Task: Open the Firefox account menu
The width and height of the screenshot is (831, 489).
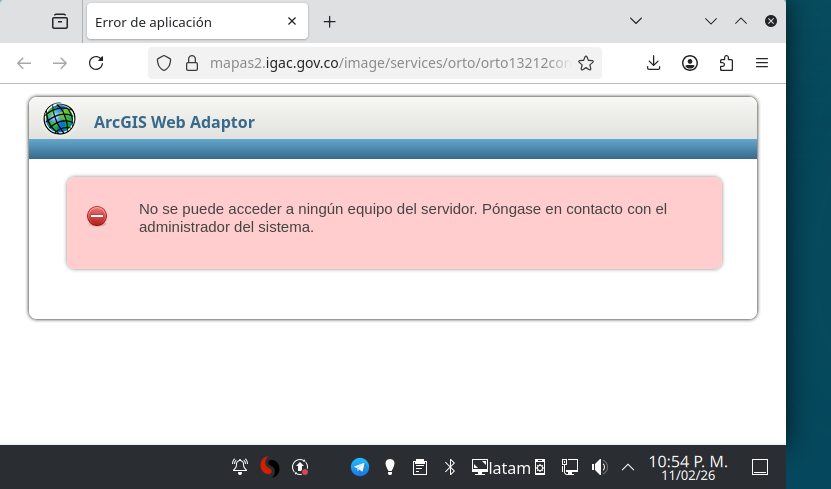Action: (689, 63)
